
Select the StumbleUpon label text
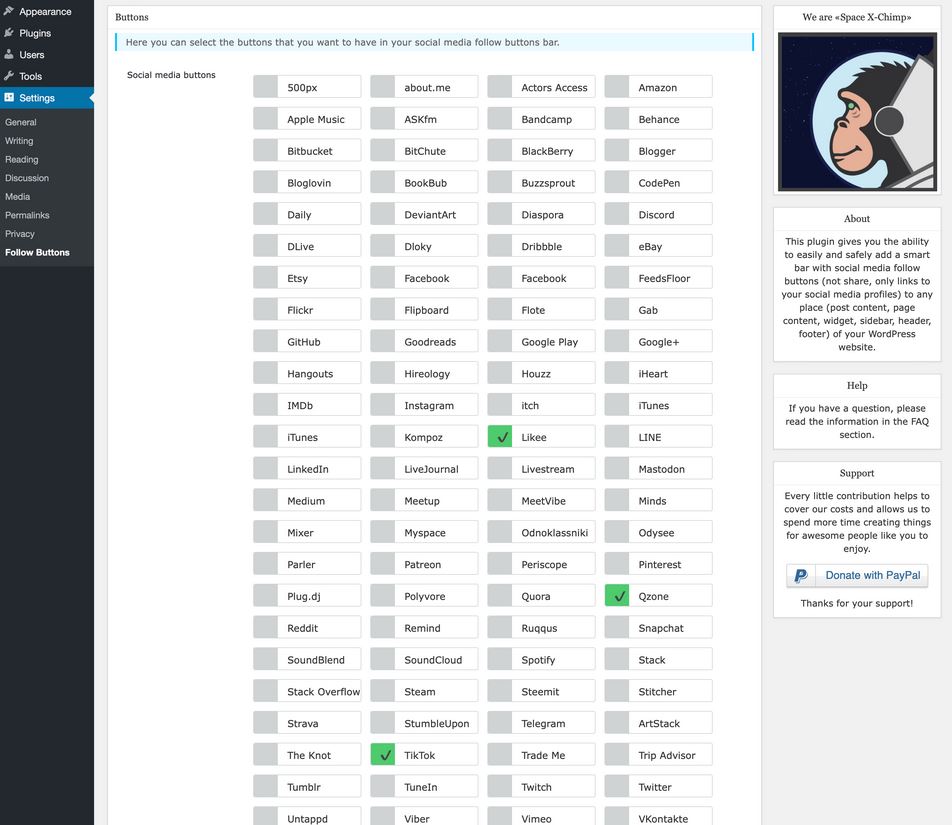coord(437,723)
